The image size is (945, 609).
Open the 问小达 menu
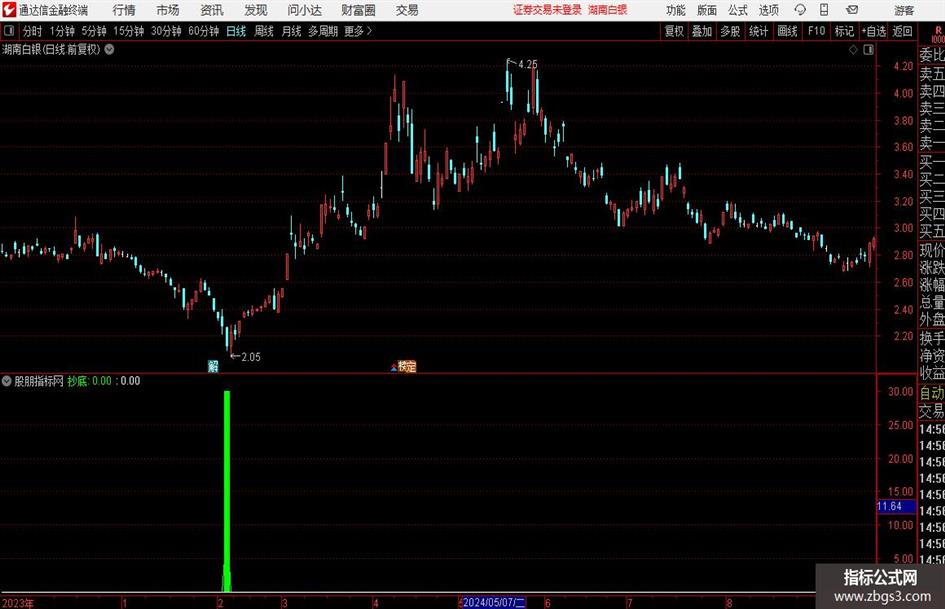pos(304,10)
